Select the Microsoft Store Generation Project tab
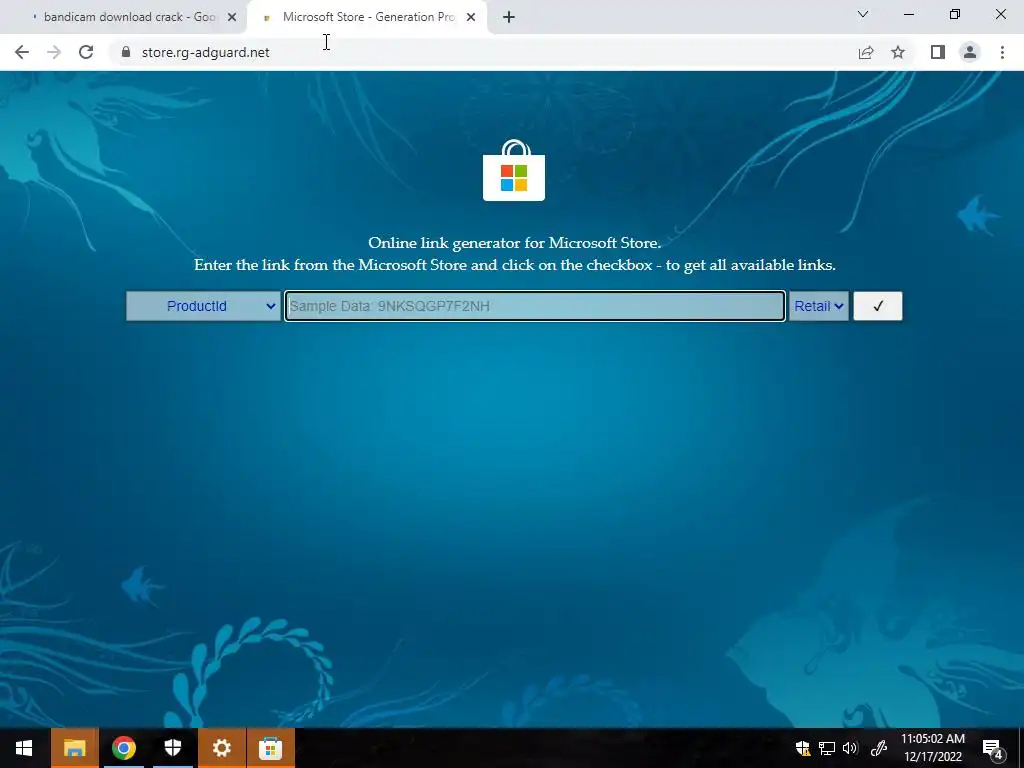The height and width of the screenshot is (768, 1024). (x=368, y=18)
